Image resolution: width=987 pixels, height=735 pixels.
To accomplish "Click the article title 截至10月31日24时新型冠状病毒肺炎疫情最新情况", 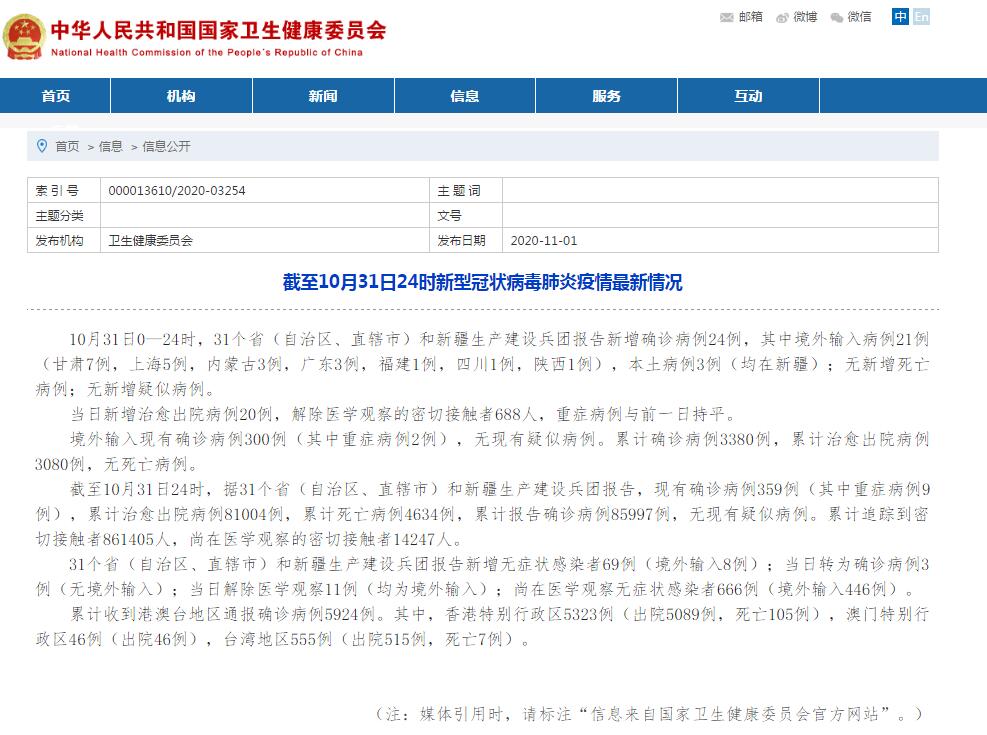I will 482,282.
